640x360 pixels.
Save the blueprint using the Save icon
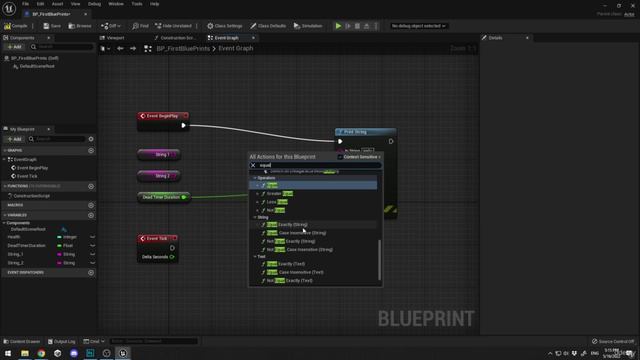(52, 26)
